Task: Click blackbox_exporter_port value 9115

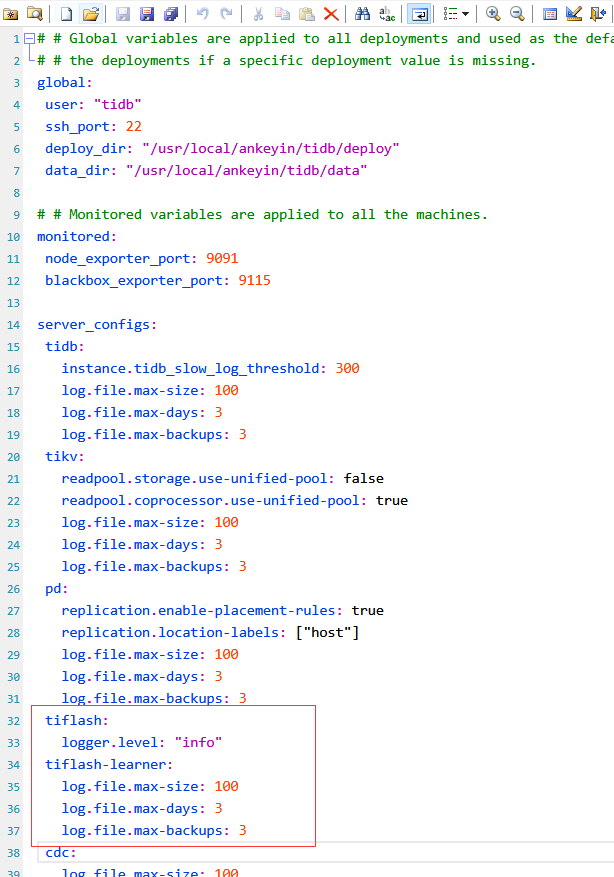Action: point(254,280)
